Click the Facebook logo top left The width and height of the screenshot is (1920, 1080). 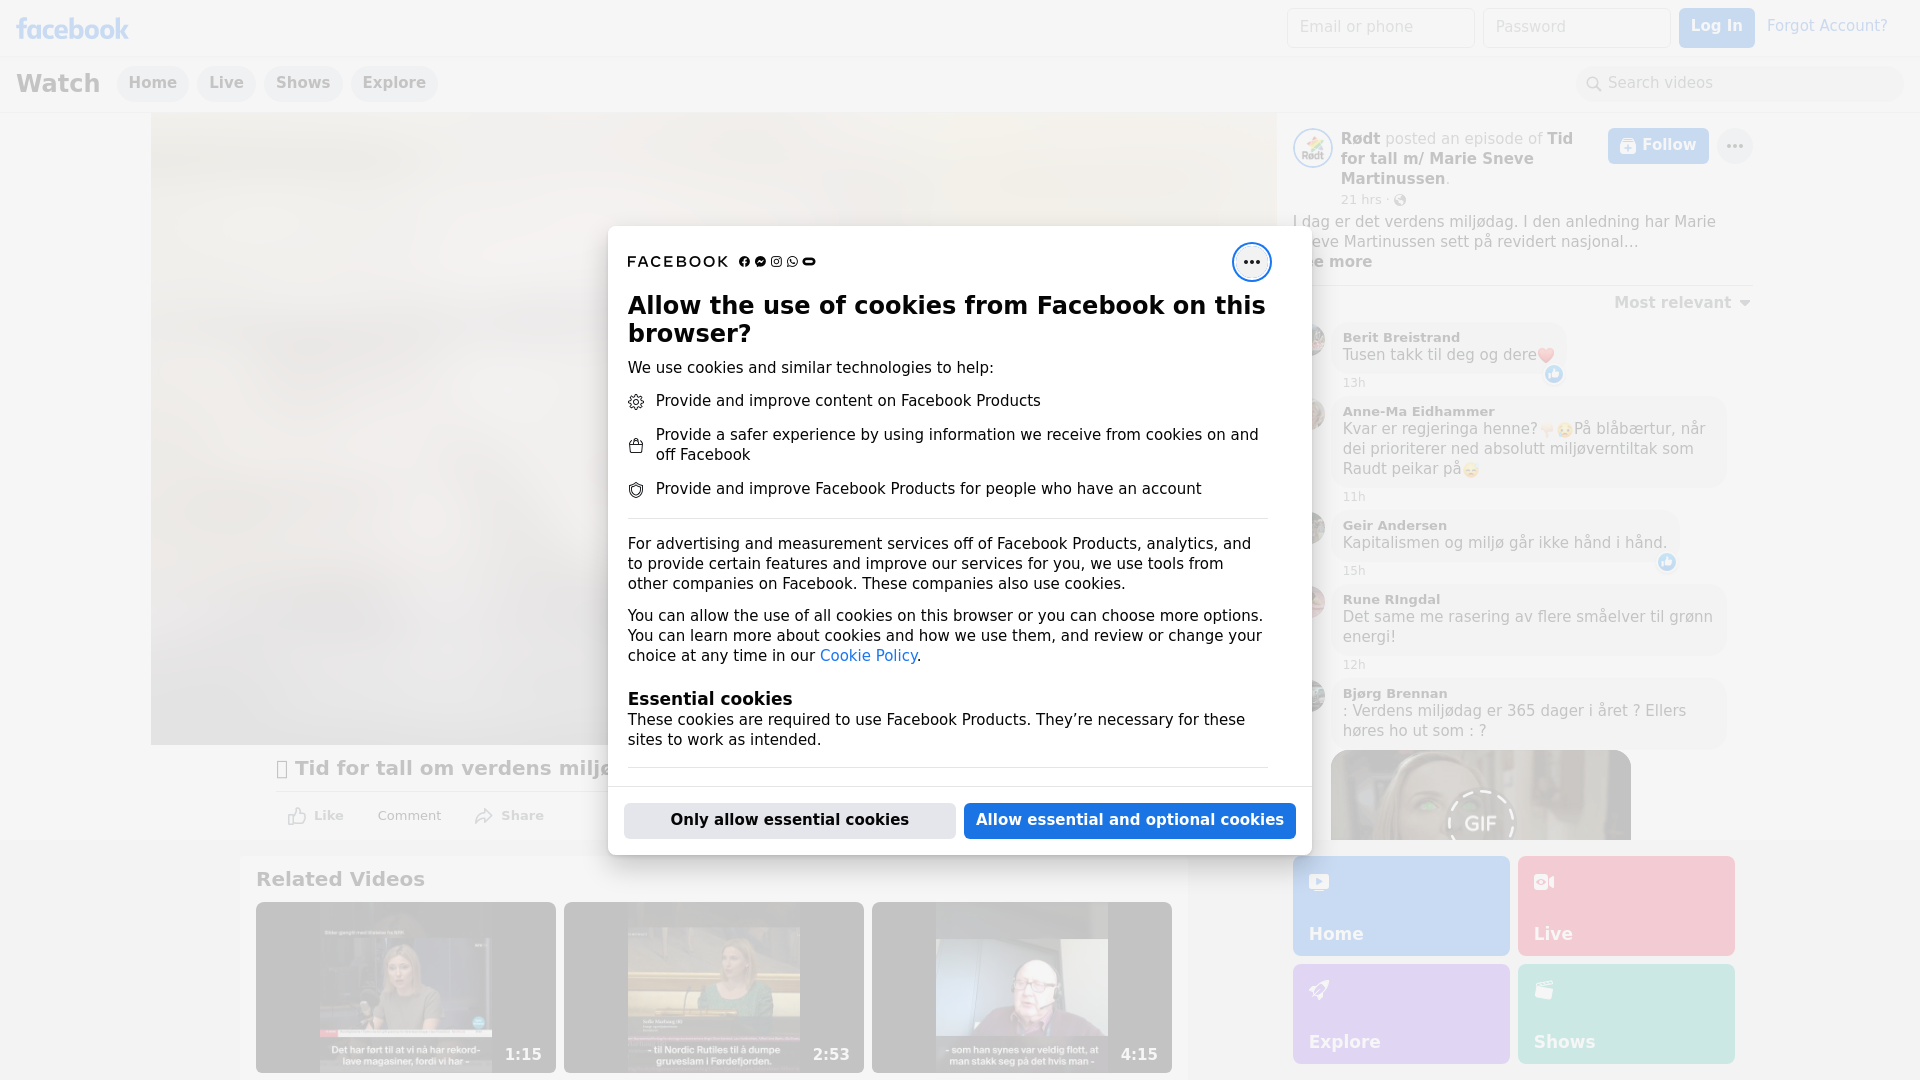coord(72,29)
